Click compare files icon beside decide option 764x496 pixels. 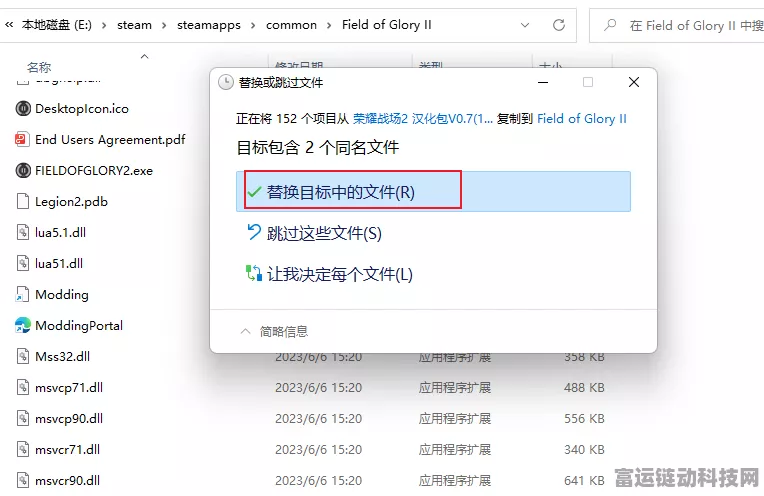click(x=253, y=273)
